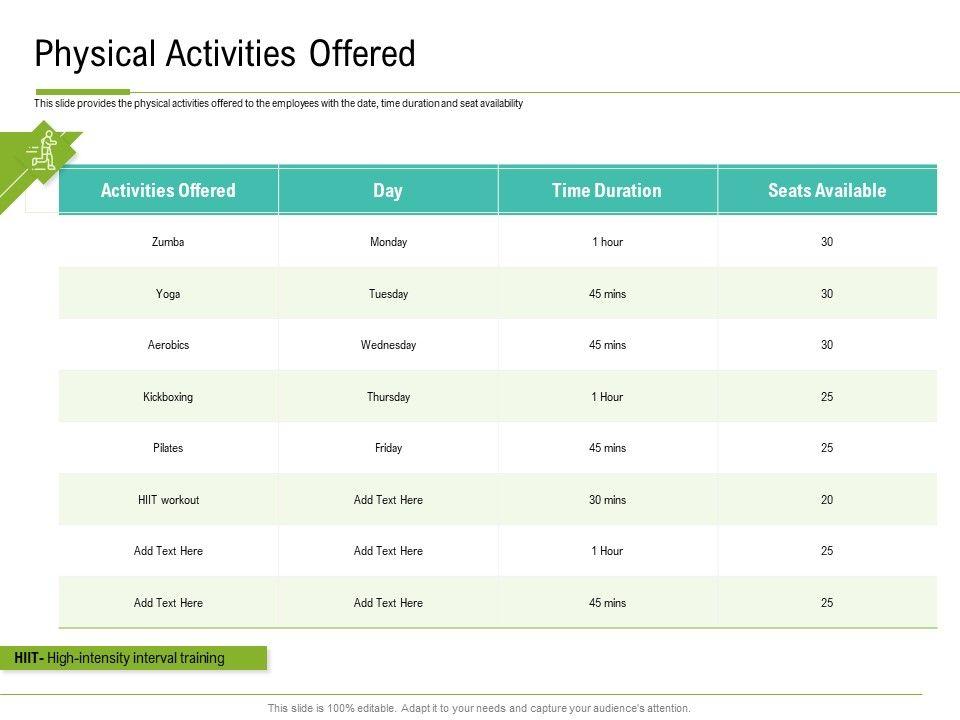Click the Zumba activity cell
Viewport: 960px width, 720px height.
(168, 242)
